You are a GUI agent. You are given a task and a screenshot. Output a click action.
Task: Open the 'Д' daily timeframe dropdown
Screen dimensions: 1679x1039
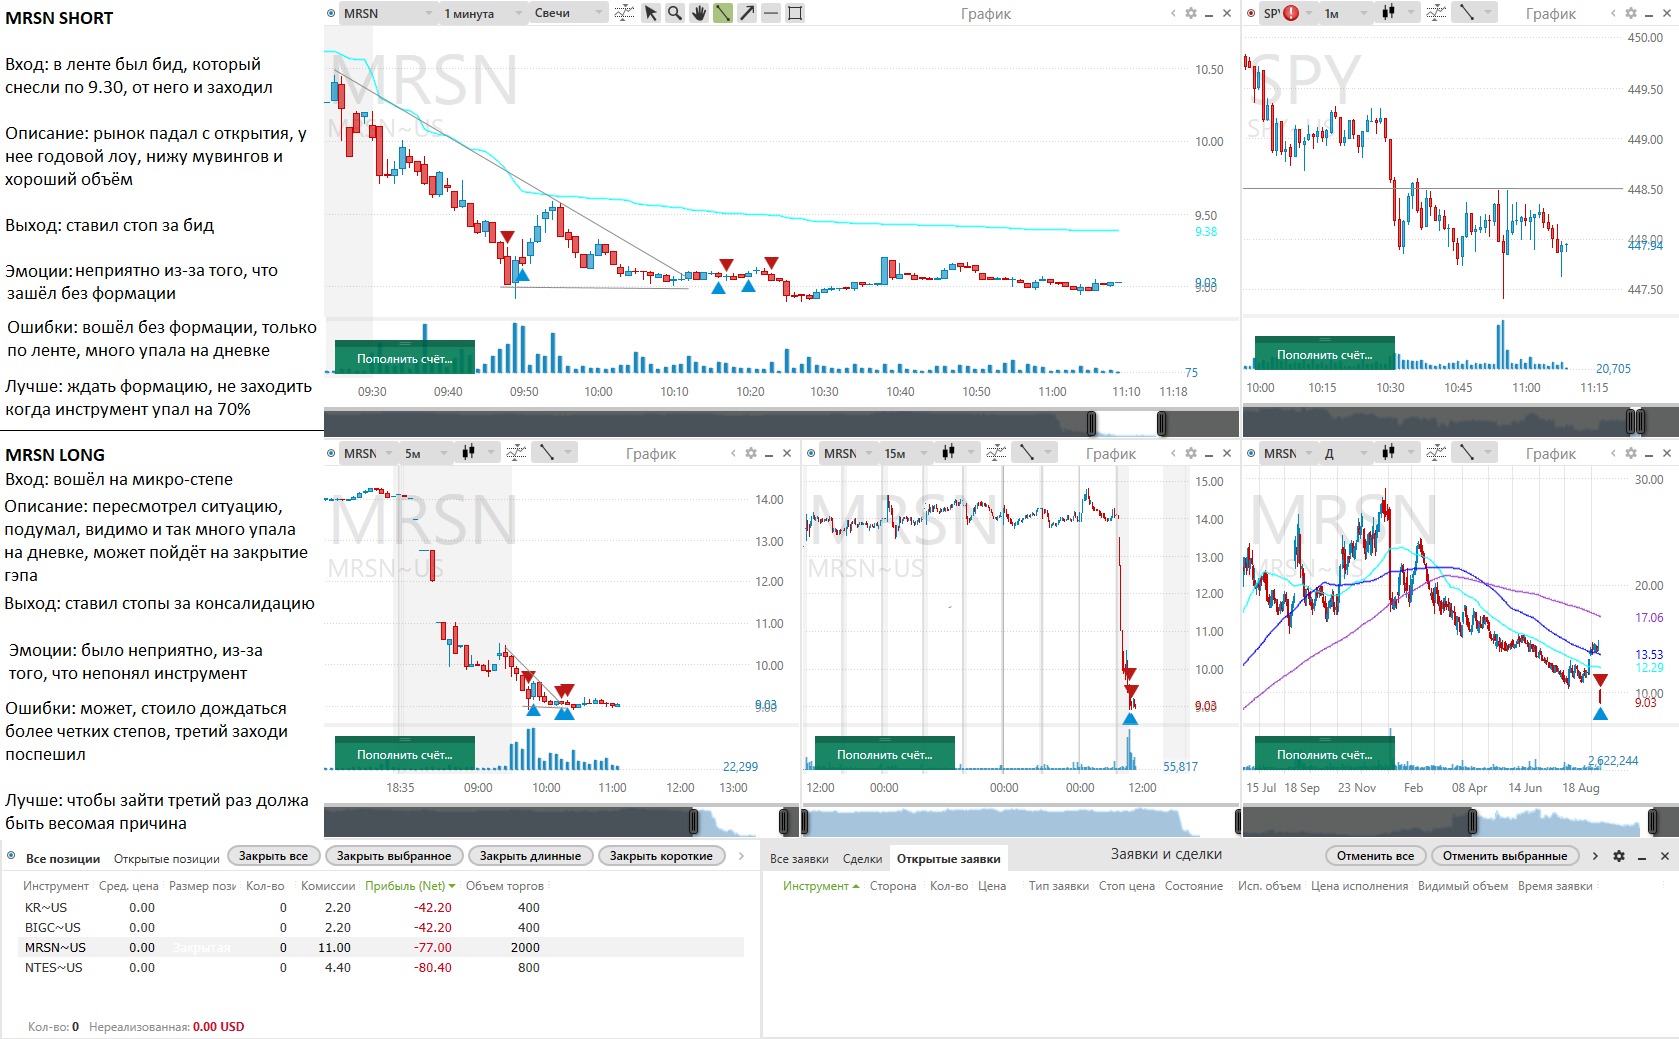(1345, 453)
